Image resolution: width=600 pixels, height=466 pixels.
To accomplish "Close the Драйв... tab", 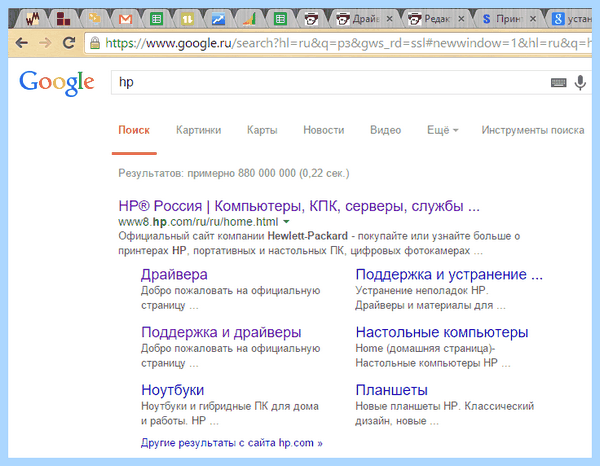I will click(x=389, y=19).
